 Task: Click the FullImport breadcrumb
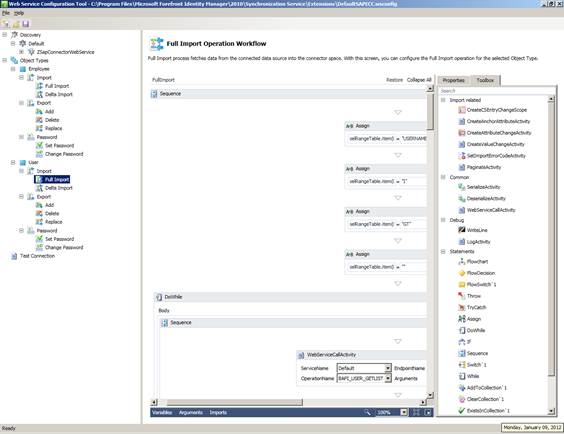tap(163, 80)
